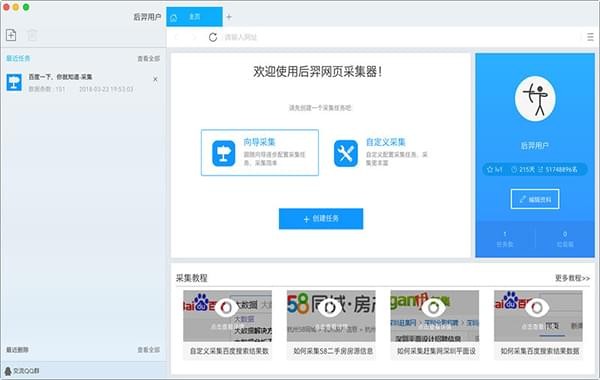Click the QQ penguin icon at bottom left
600x380 pixels.
coord(8,370)
